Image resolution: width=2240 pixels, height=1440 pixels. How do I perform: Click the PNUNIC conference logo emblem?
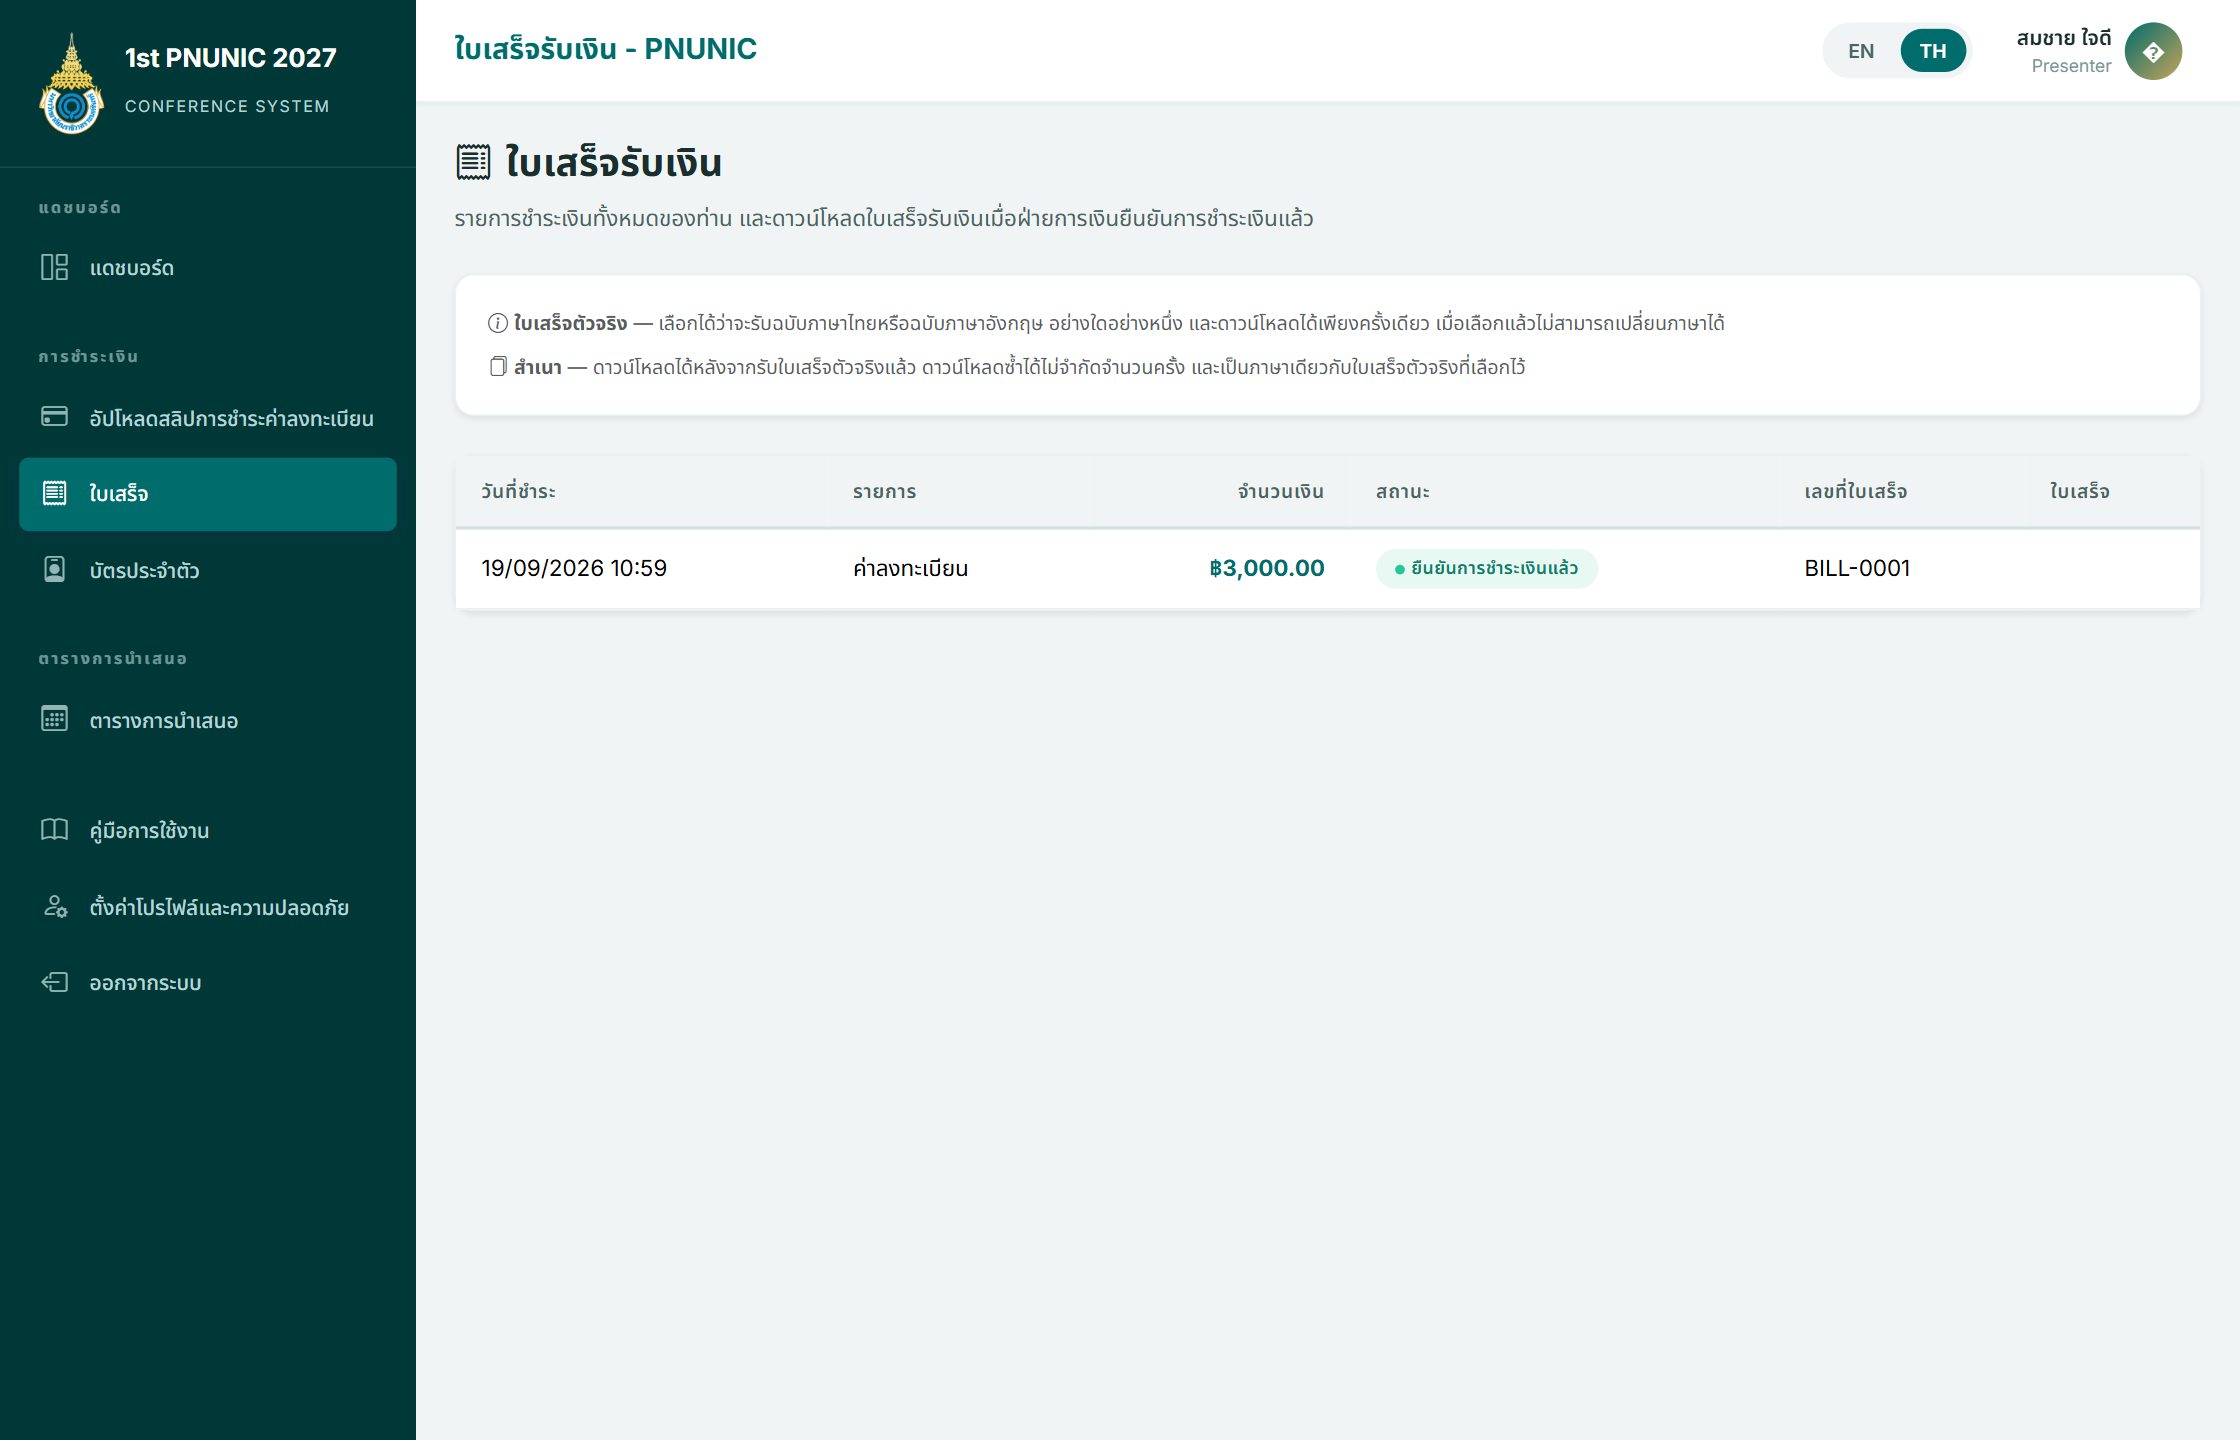71,84
